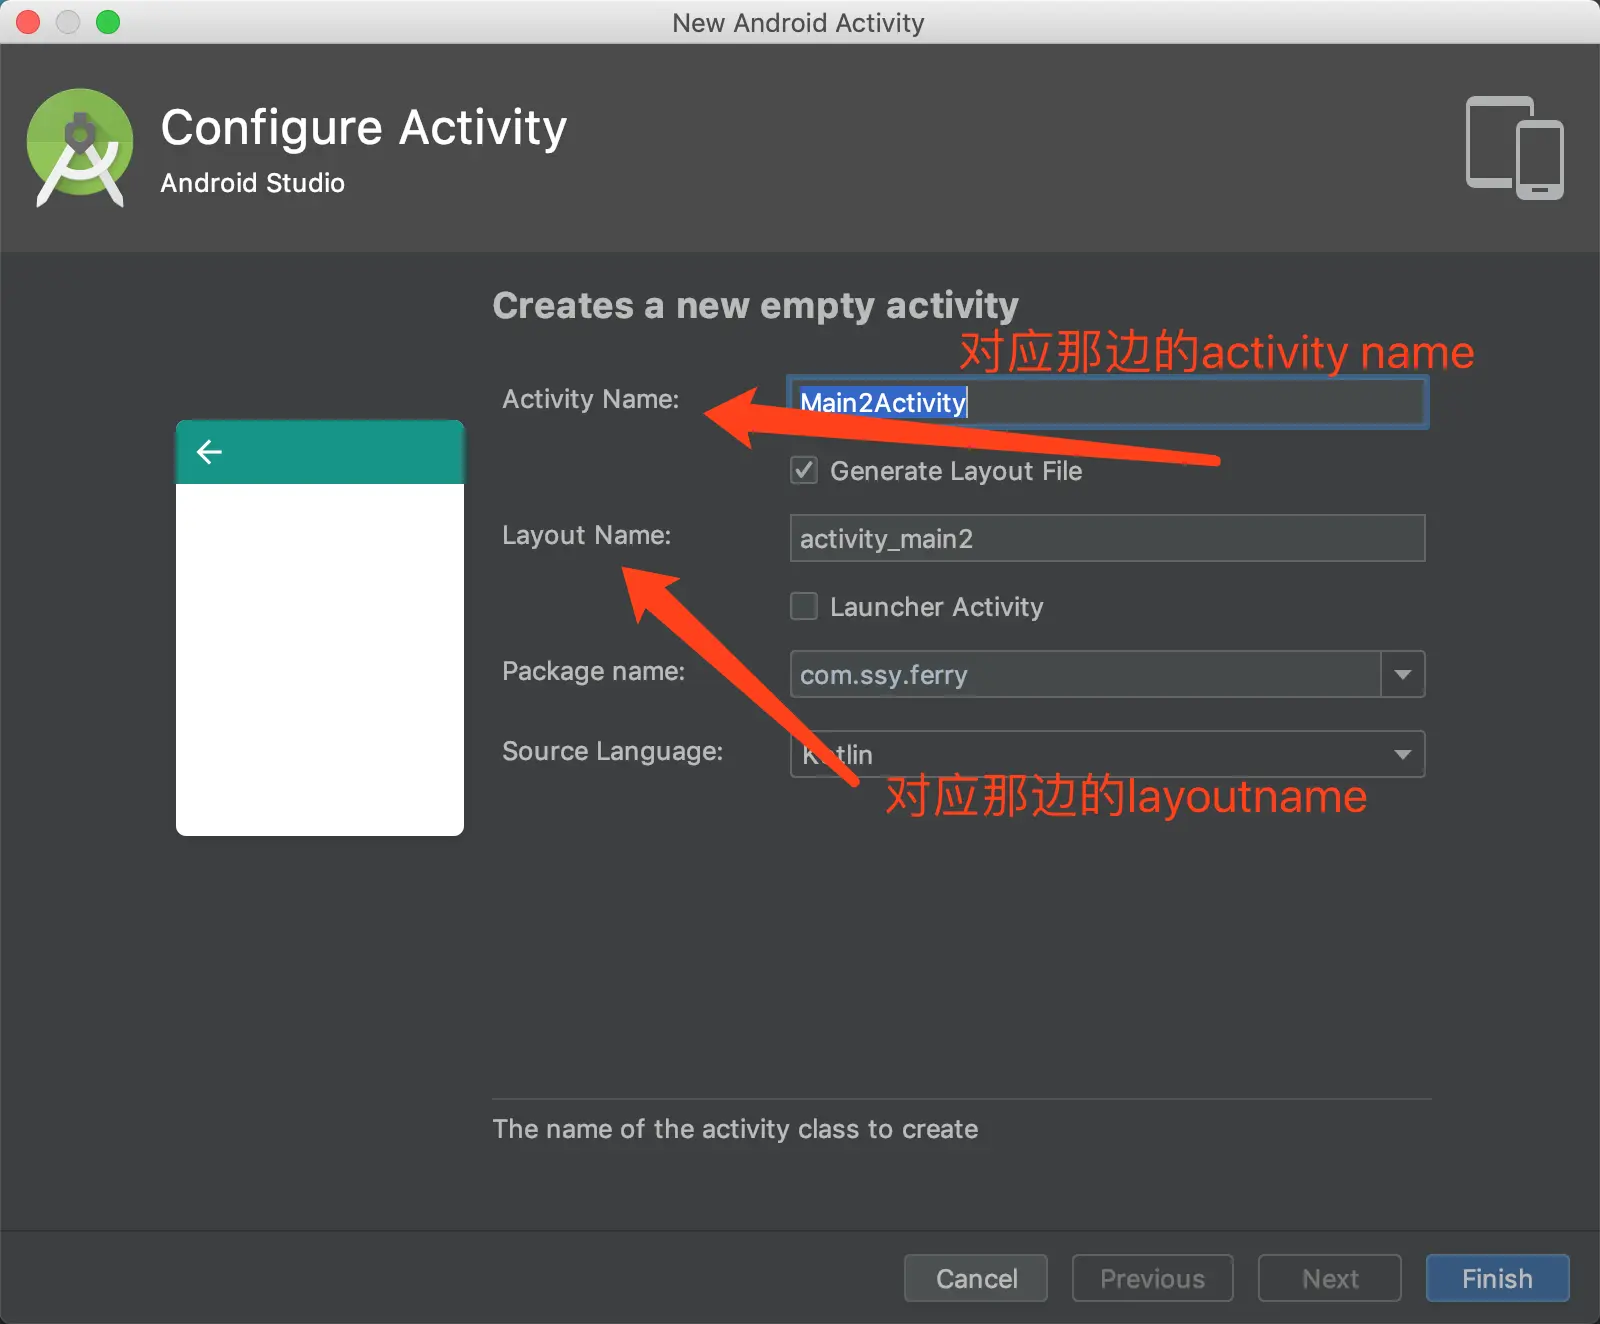Click the 'Package name:' label
Screen dimensions: 1600x1324
coord(593,671)
